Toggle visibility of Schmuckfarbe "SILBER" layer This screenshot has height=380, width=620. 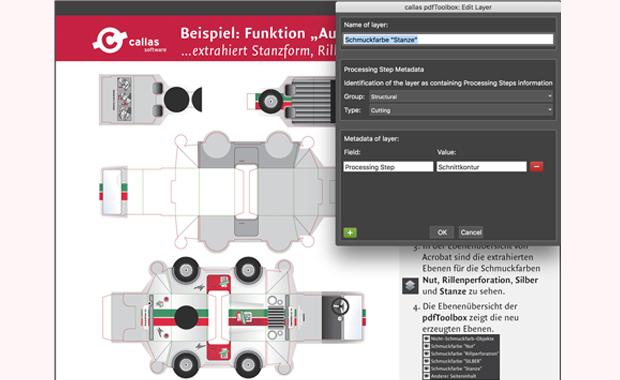(x=426, y=361)
